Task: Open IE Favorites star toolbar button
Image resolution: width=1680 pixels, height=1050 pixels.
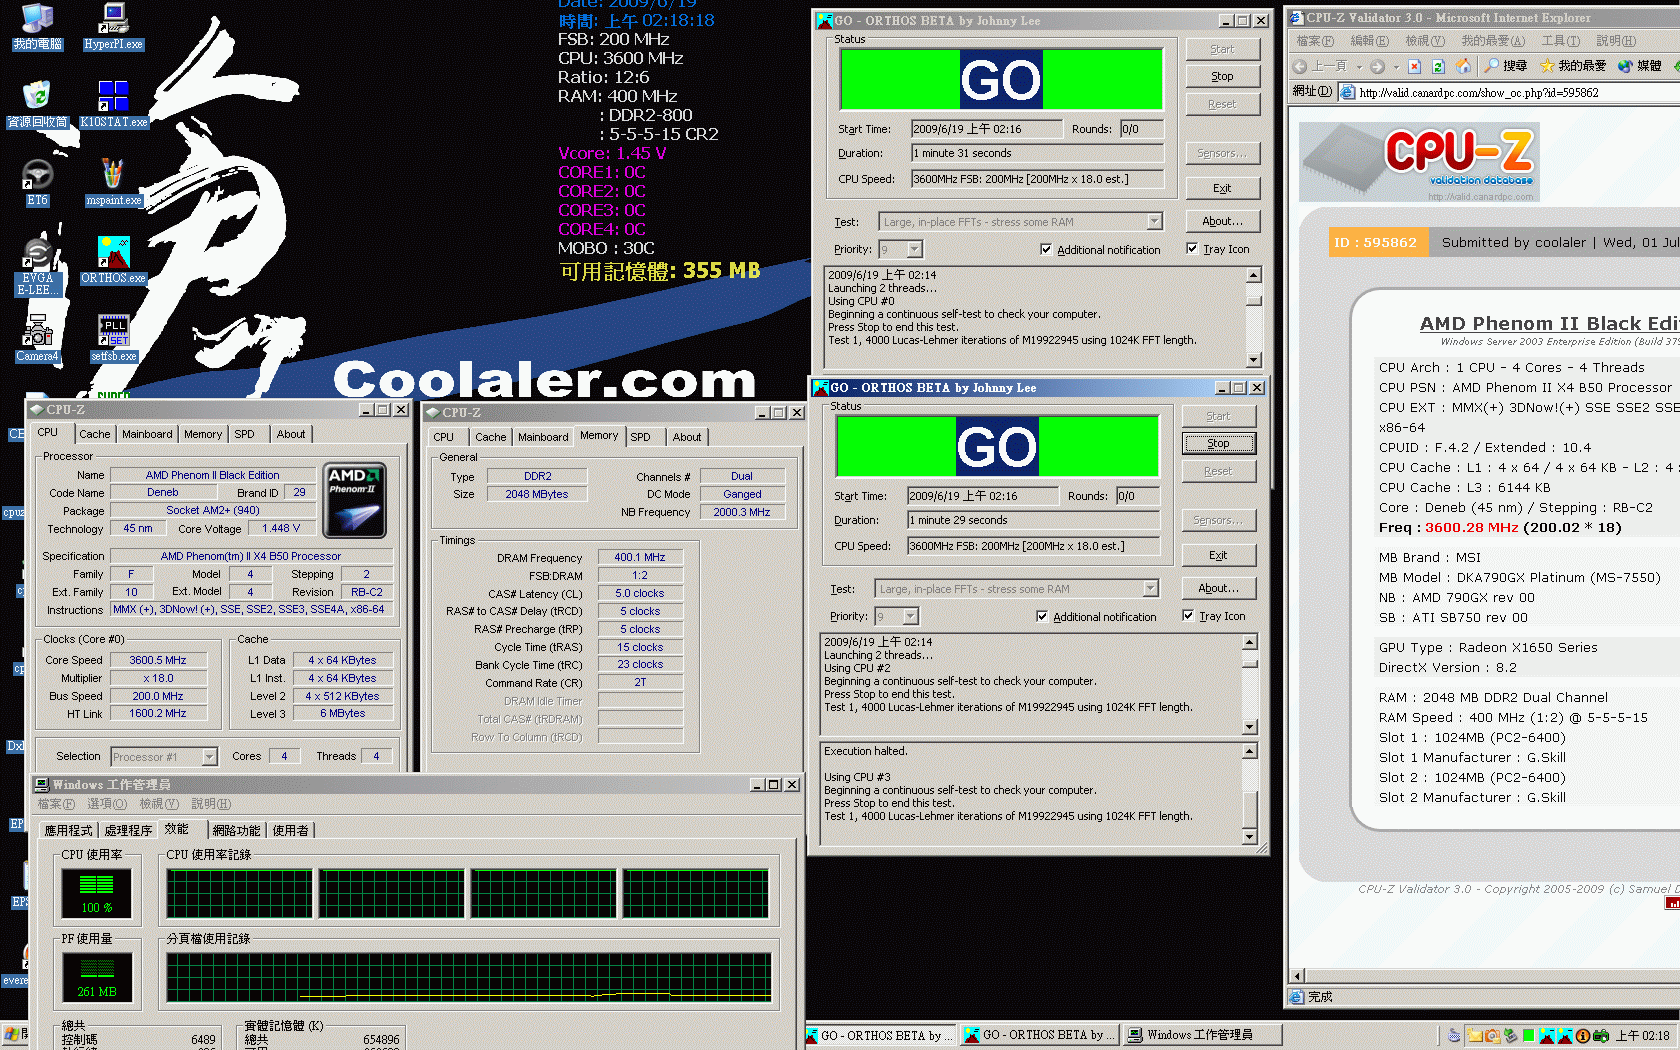Action: 1573,66
